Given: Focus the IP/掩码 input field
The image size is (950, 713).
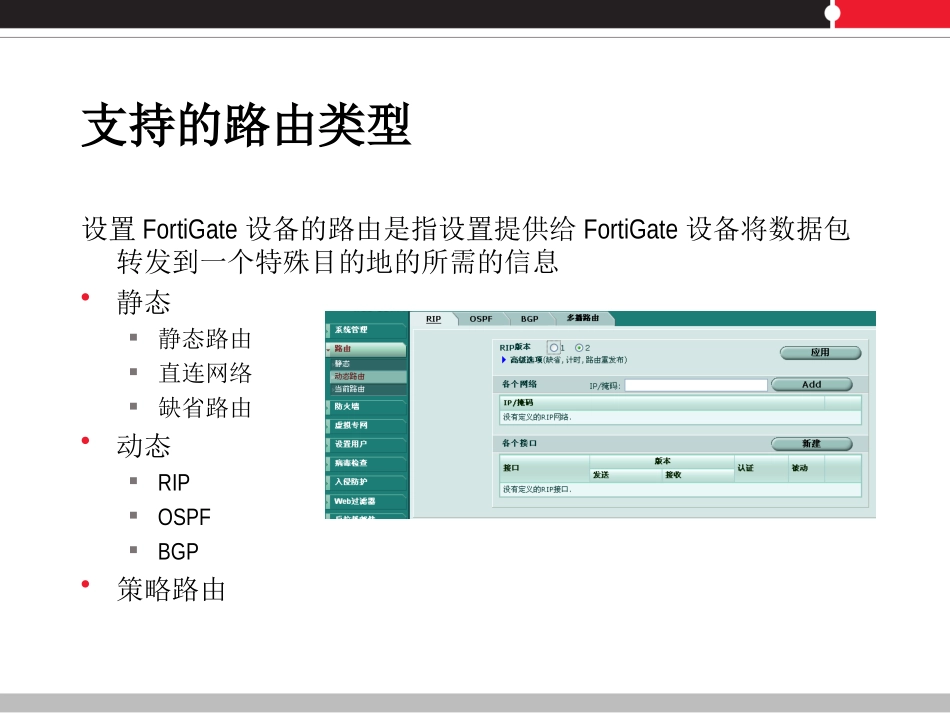Looking at the screenshot, I should coord(696,385).
